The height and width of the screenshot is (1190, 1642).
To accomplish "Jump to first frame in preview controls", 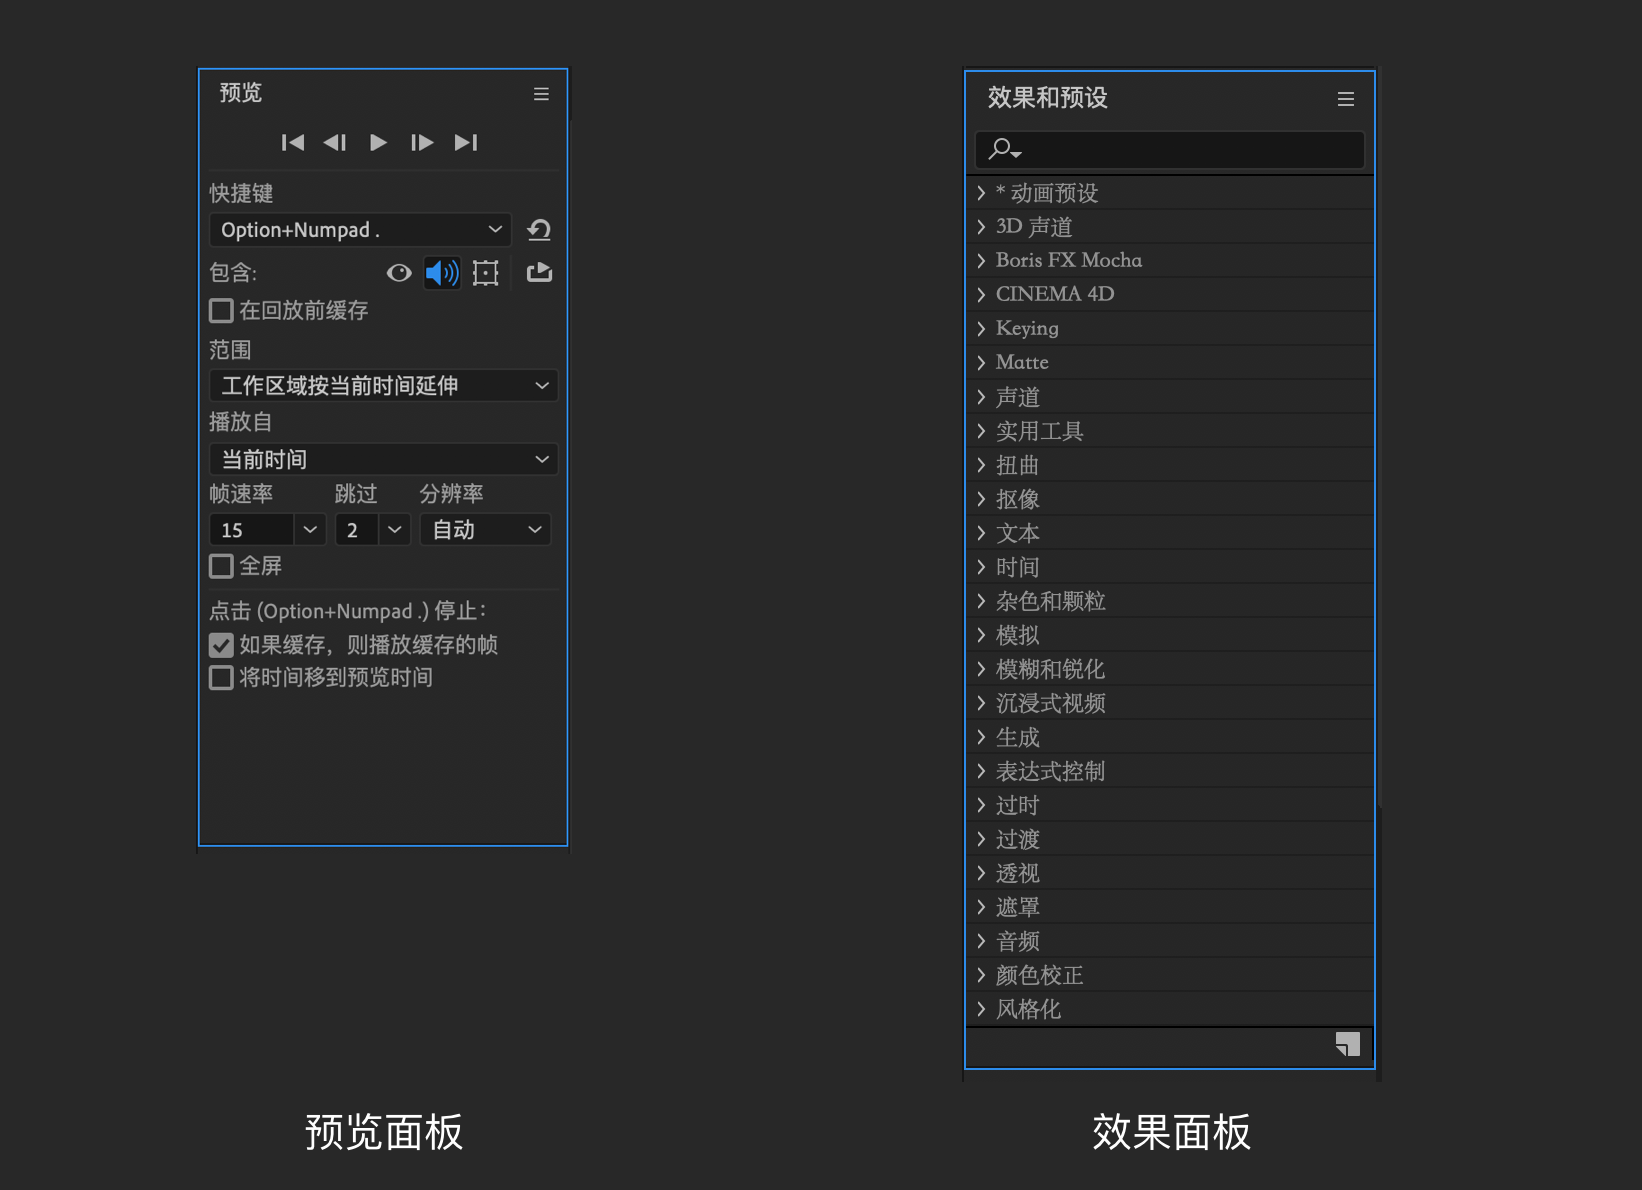I will pos(293,143).
